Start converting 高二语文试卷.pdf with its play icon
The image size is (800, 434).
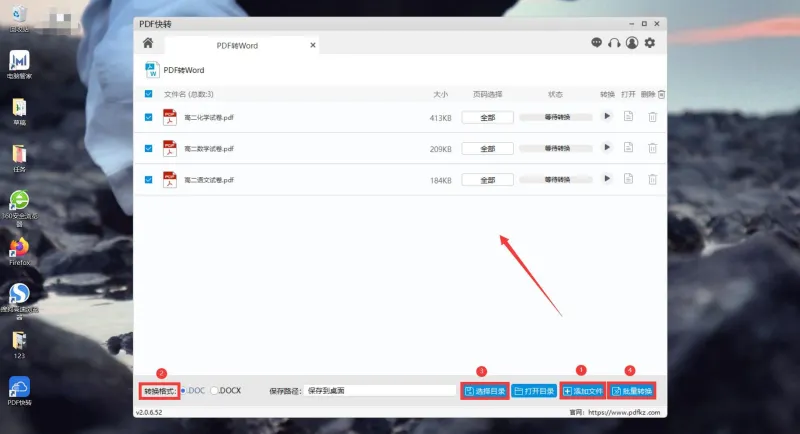[x=607, y=178]
